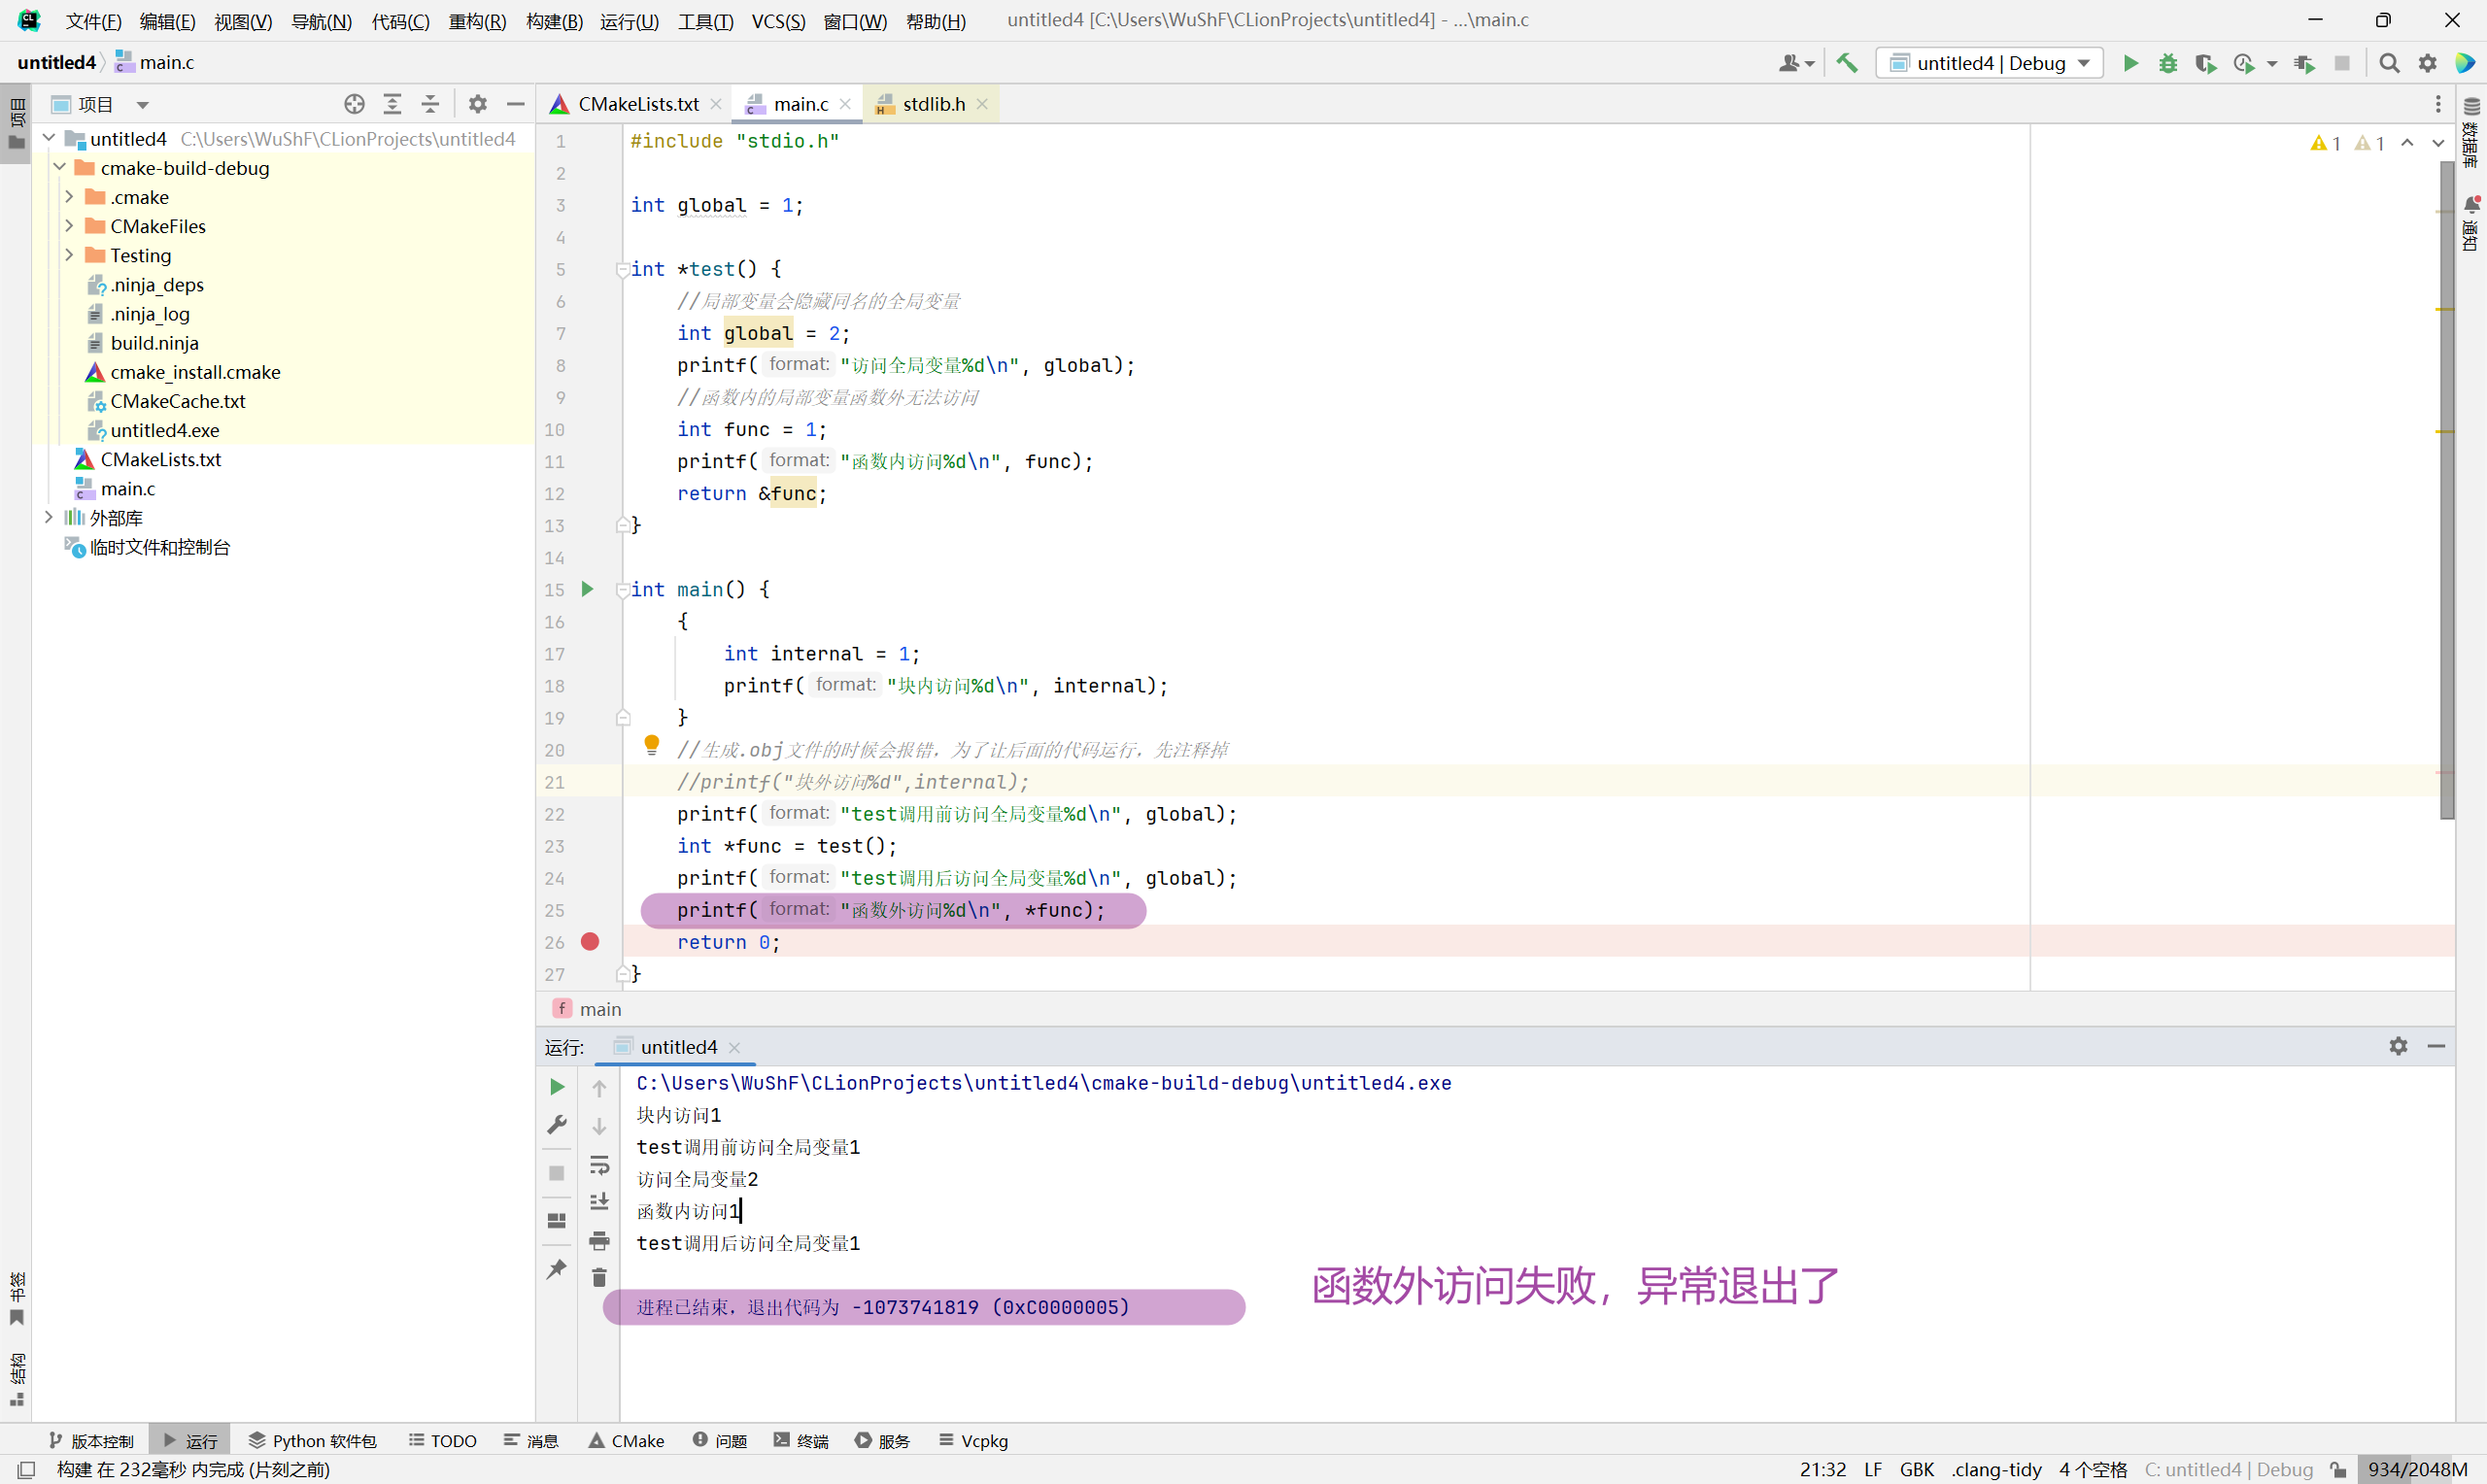This screenshot has width=2487, height=1484.
Task: Click the select opened file target icon
Action: pyautogui.click(x=354, y=104)
